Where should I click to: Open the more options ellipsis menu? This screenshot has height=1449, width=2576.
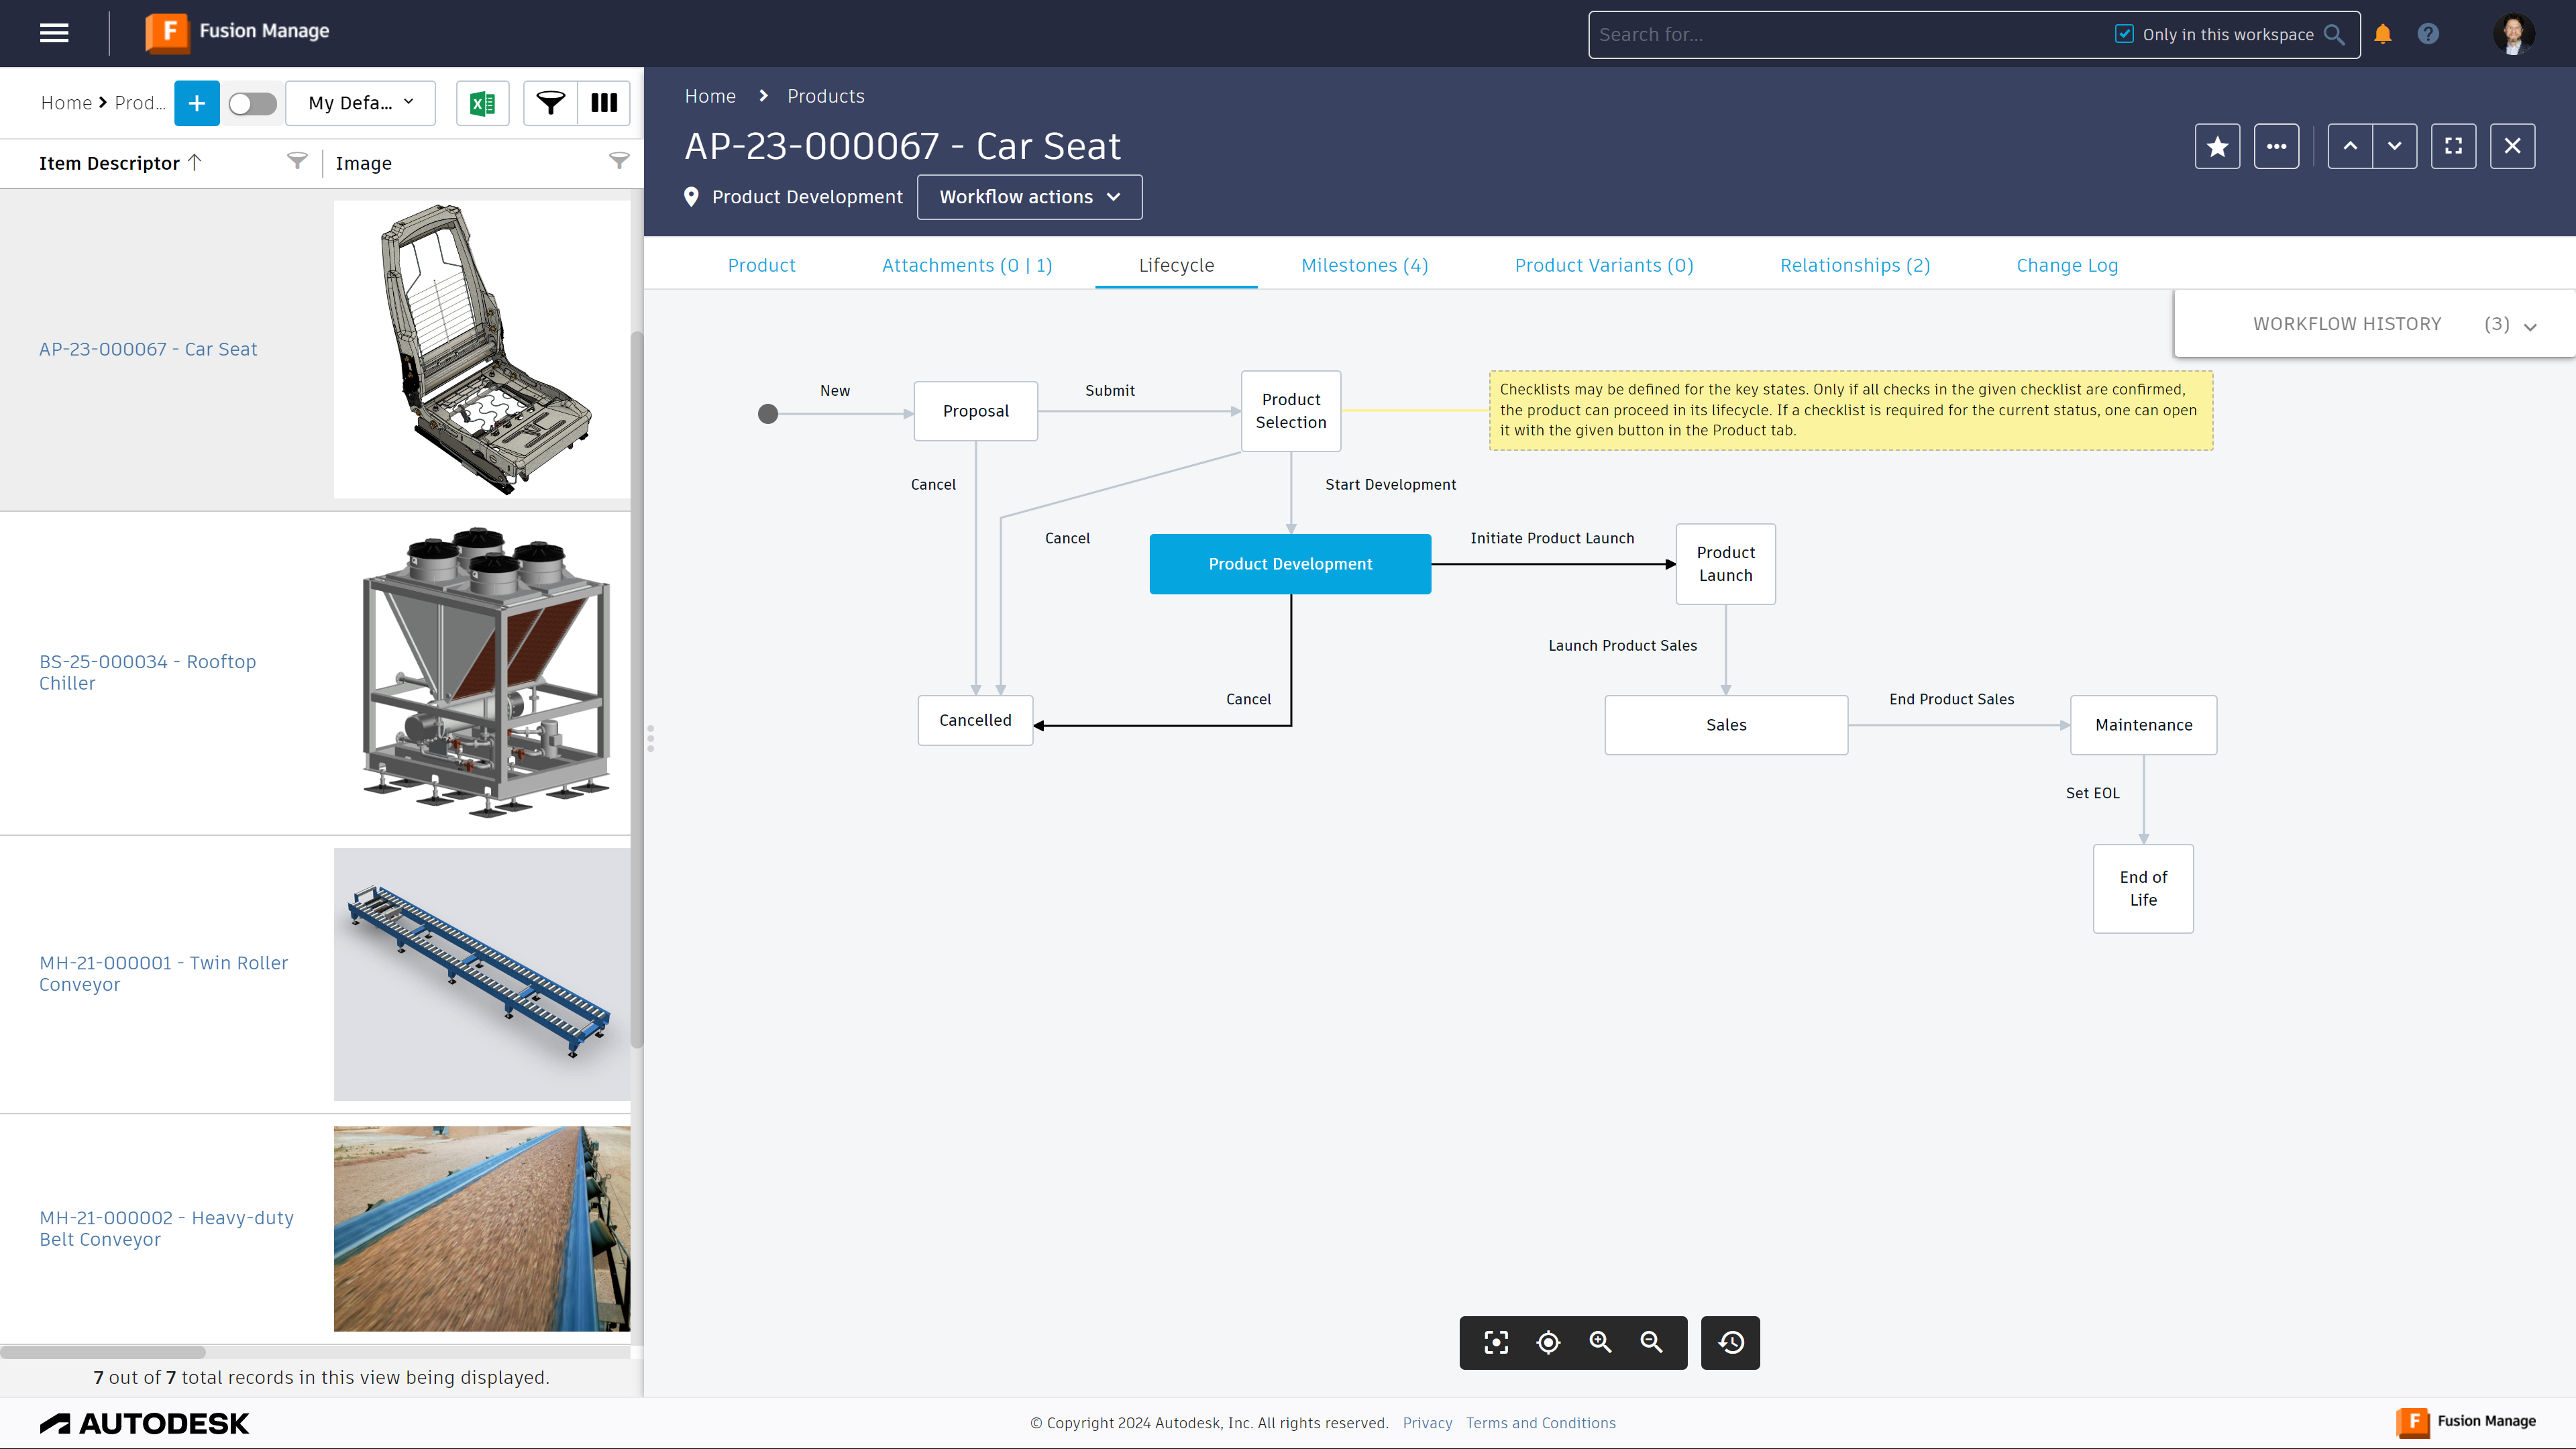2276,146
